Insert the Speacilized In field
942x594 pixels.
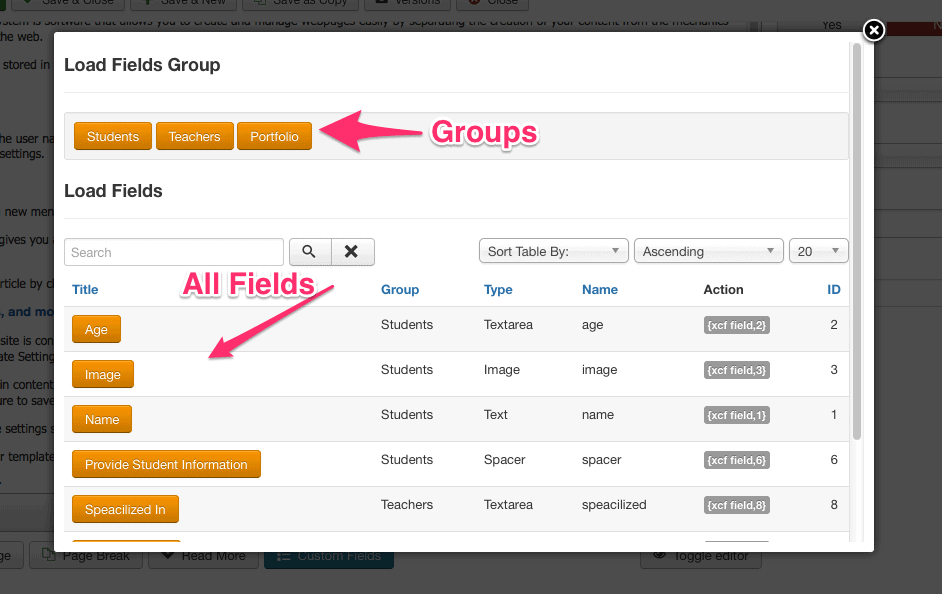[125, 509]
